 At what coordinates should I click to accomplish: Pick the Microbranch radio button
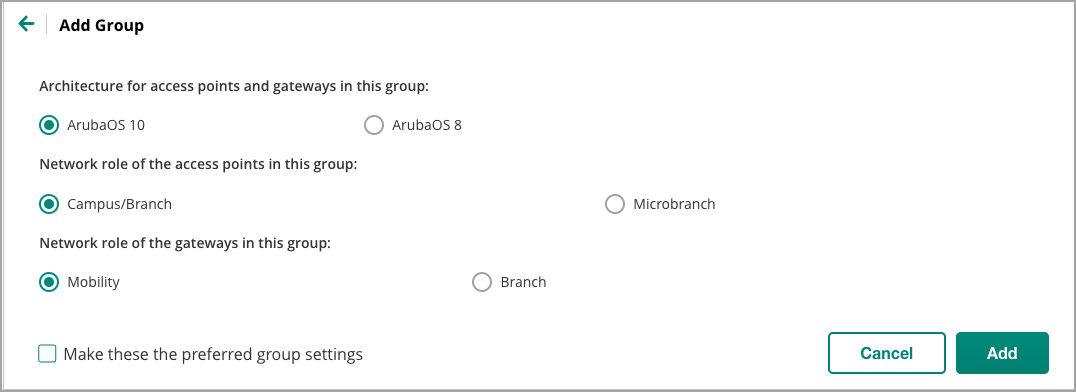[615, 204]
